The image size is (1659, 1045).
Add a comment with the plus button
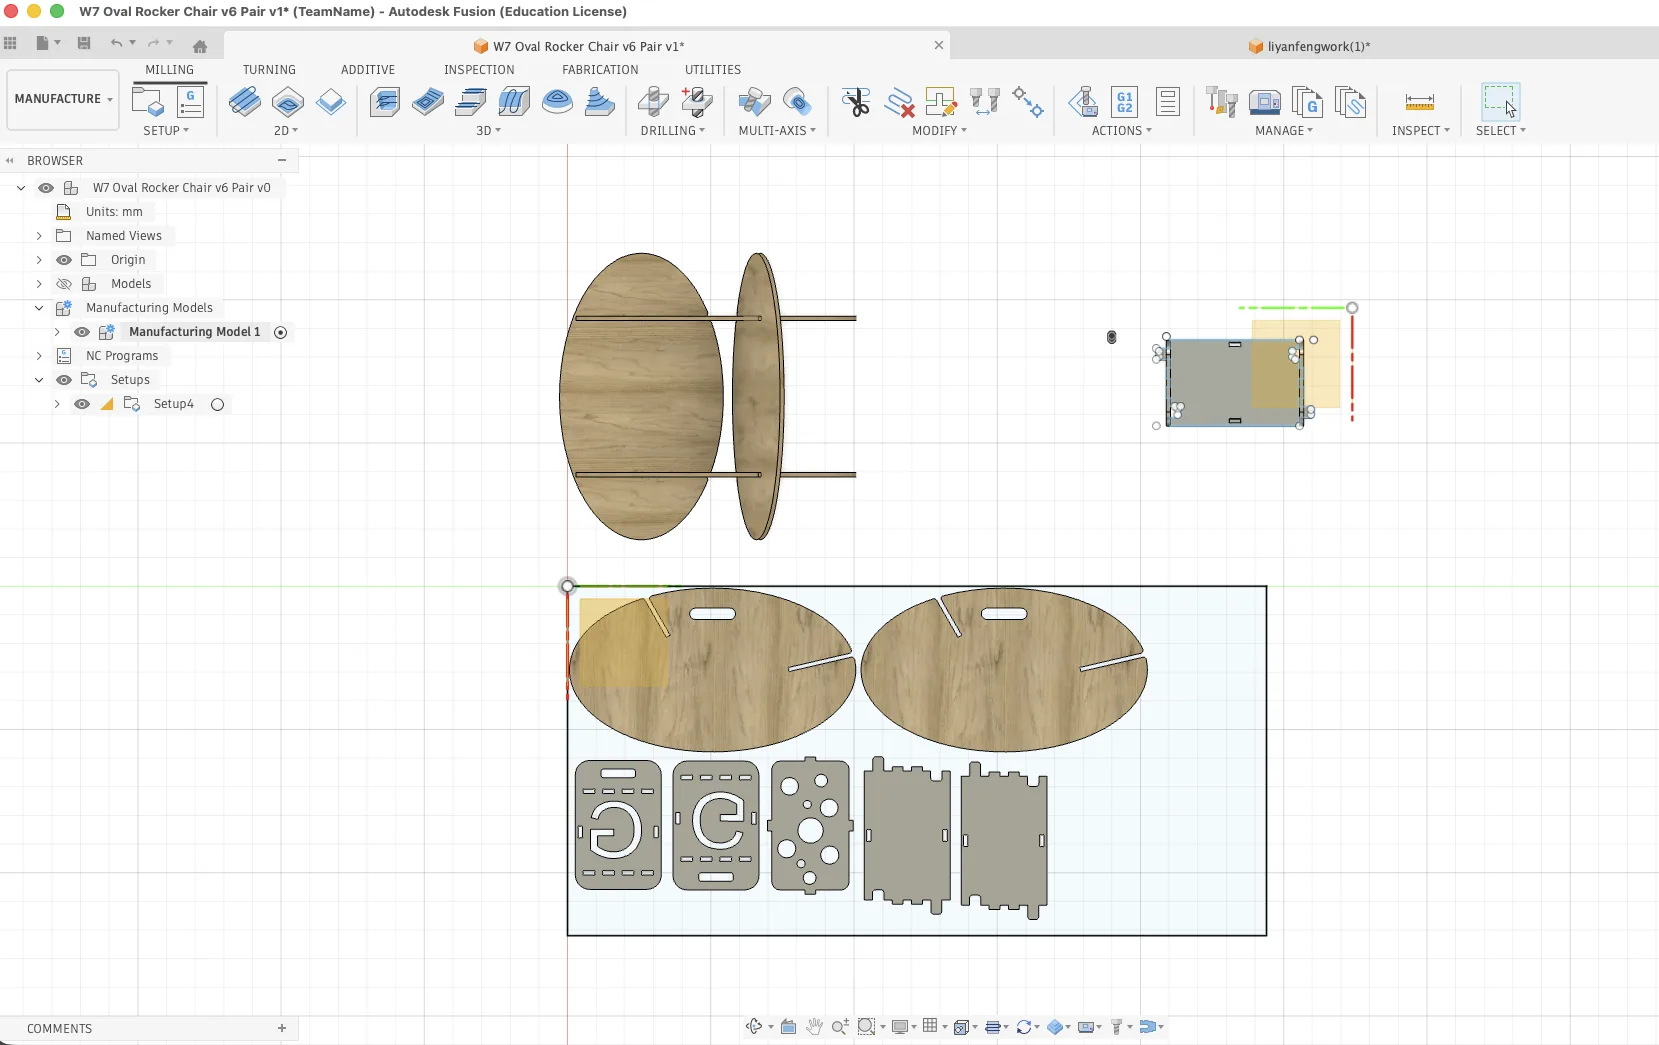tap(282, 1028)
